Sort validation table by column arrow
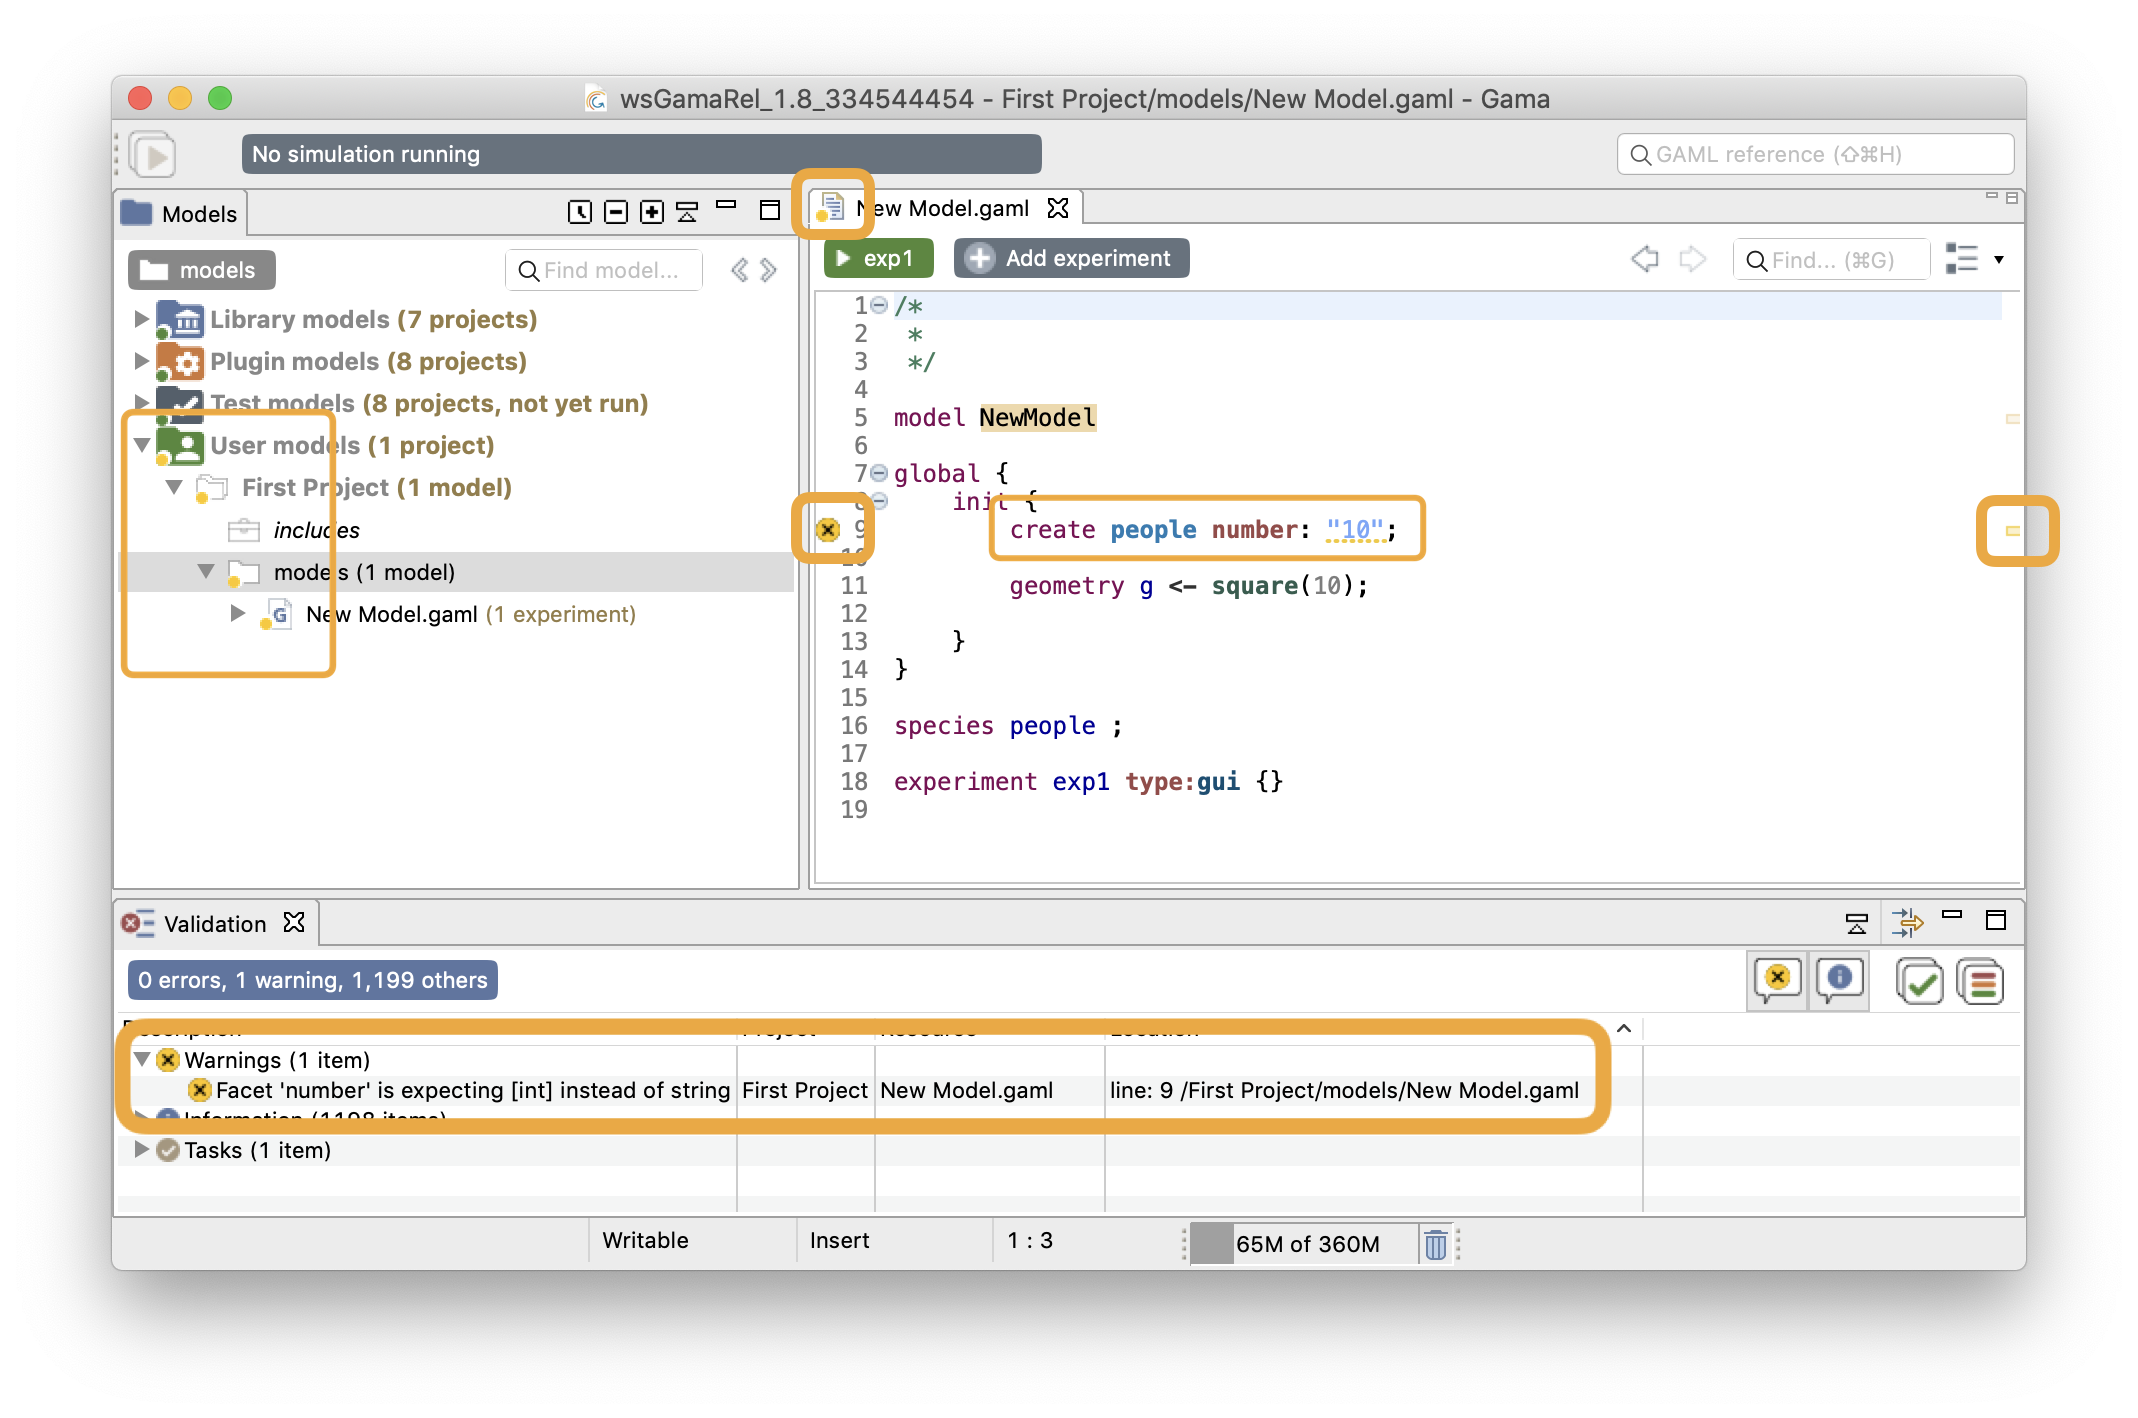 click(1624, 1028)
